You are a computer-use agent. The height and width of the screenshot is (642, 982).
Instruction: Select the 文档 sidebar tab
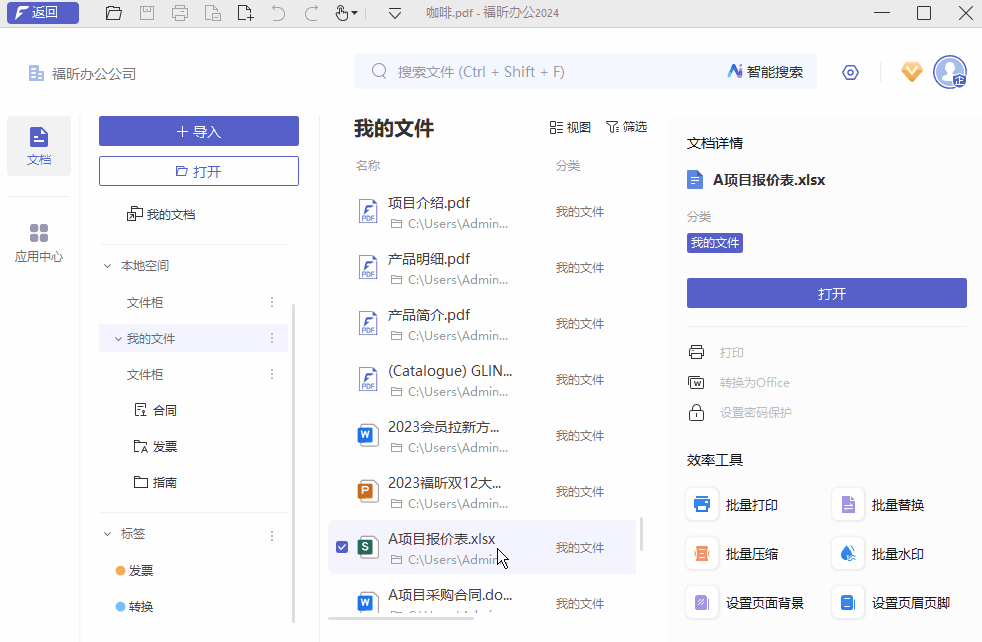(38, 146)
